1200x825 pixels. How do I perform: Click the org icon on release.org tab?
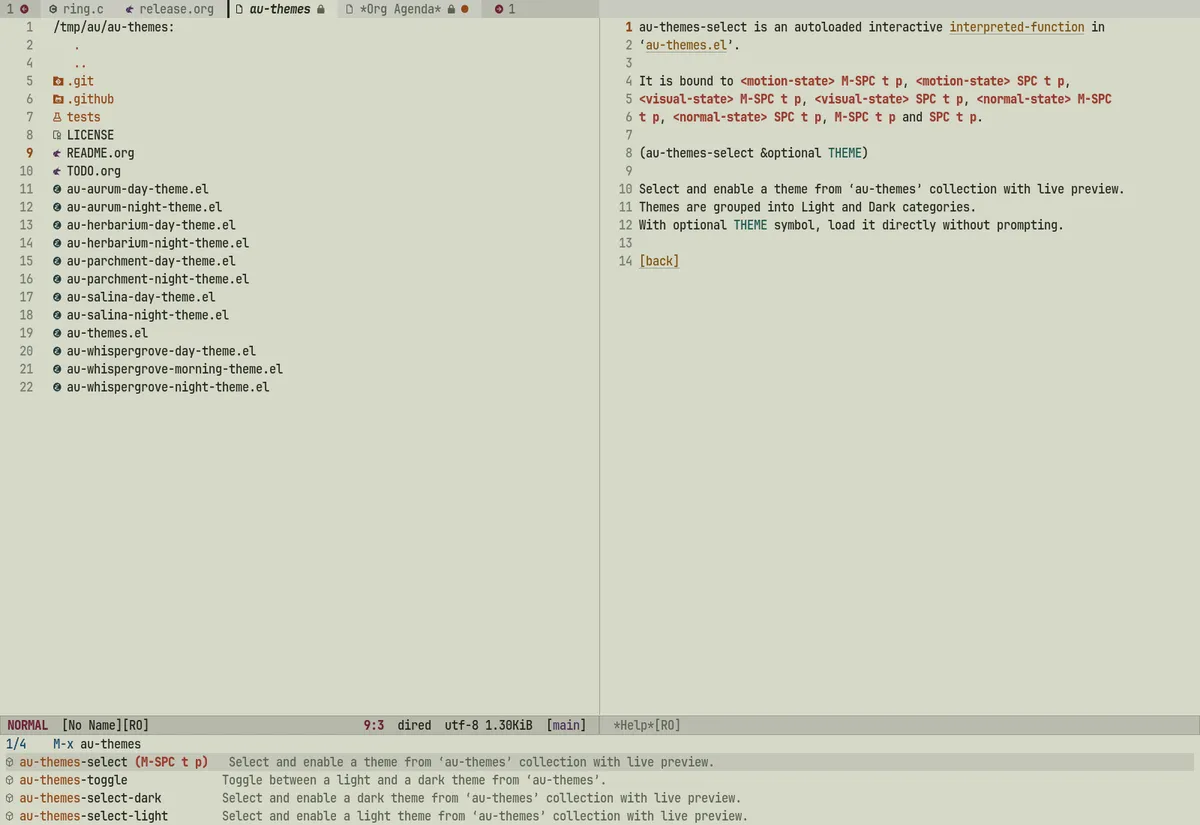click(130, 9)
